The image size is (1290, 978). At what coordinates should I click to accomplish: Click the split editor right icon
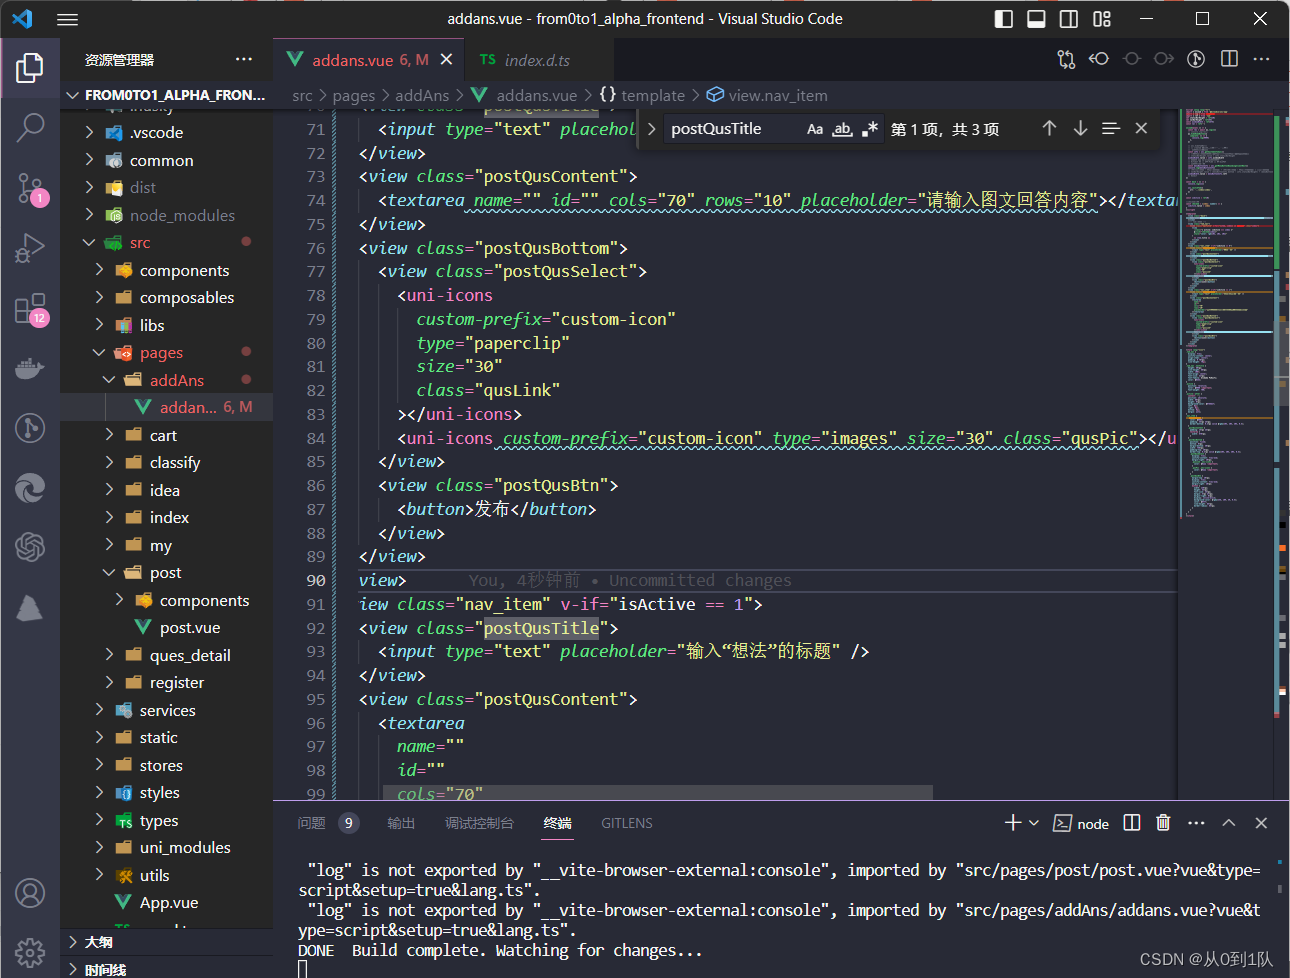click(1229, 59)
